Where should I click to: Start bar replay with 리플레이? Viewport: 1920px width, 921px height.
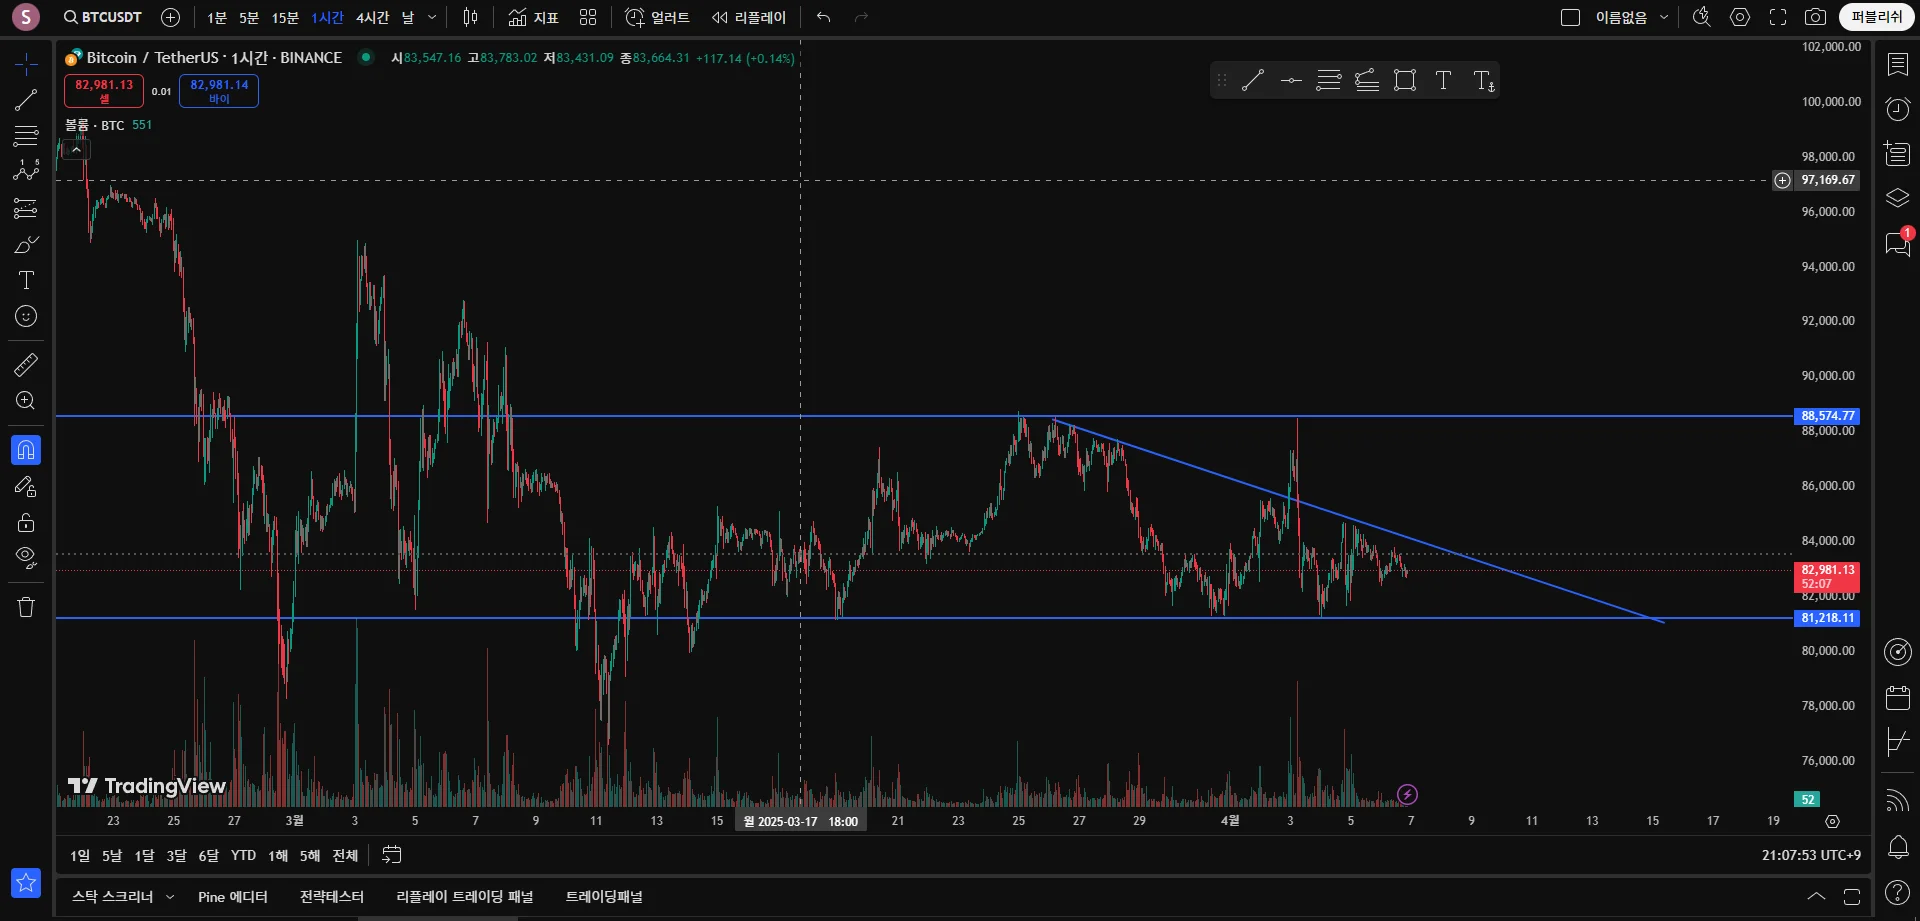pyautogui.click(x=749, y=17)
